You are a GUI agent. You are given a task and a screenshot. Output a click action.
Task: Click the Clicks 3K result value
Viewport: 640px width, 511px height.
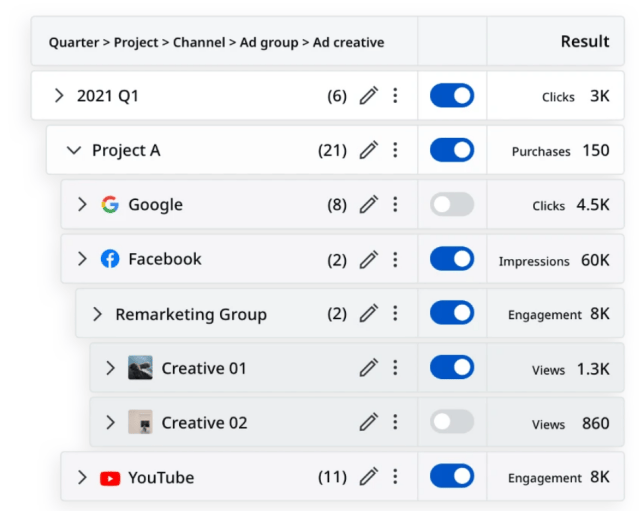coord(576,97)
